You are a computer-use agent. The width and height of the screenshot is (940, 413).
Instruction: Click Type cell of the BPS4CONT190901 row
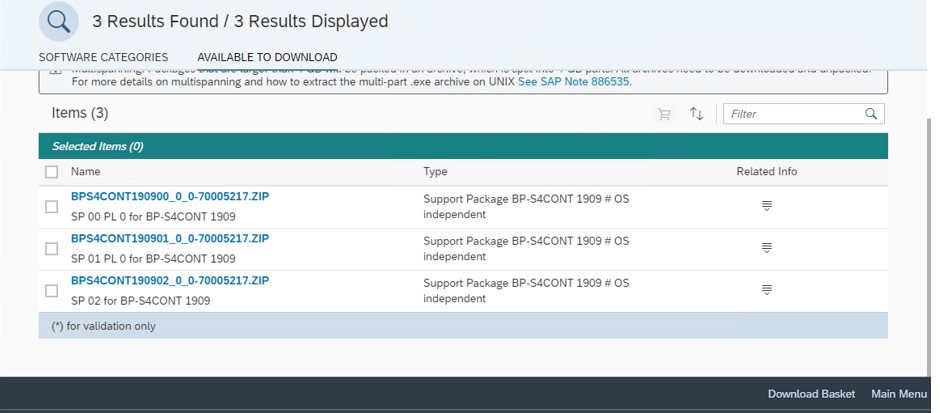coord(526,249)
